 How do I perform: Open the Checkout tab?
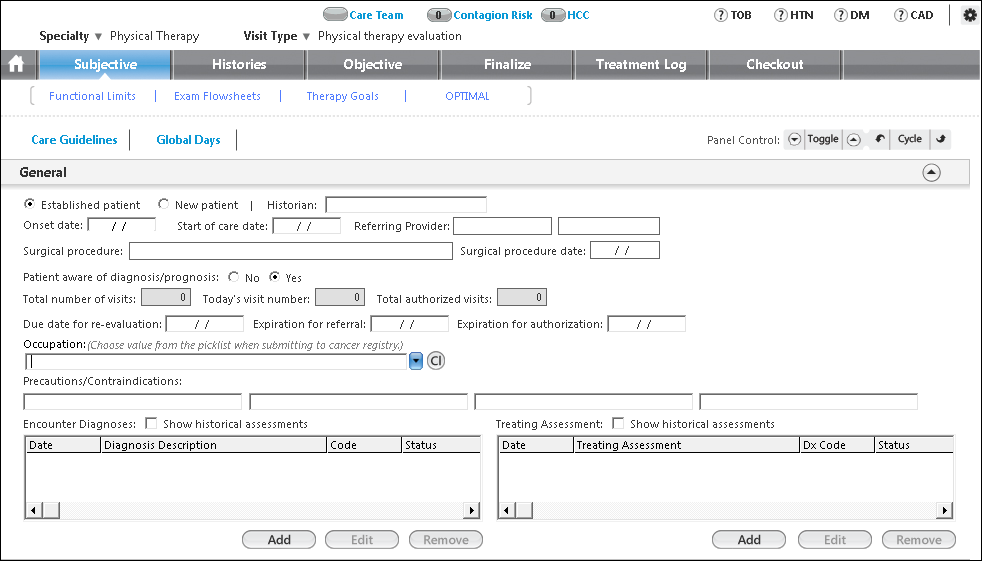(775, 64)
